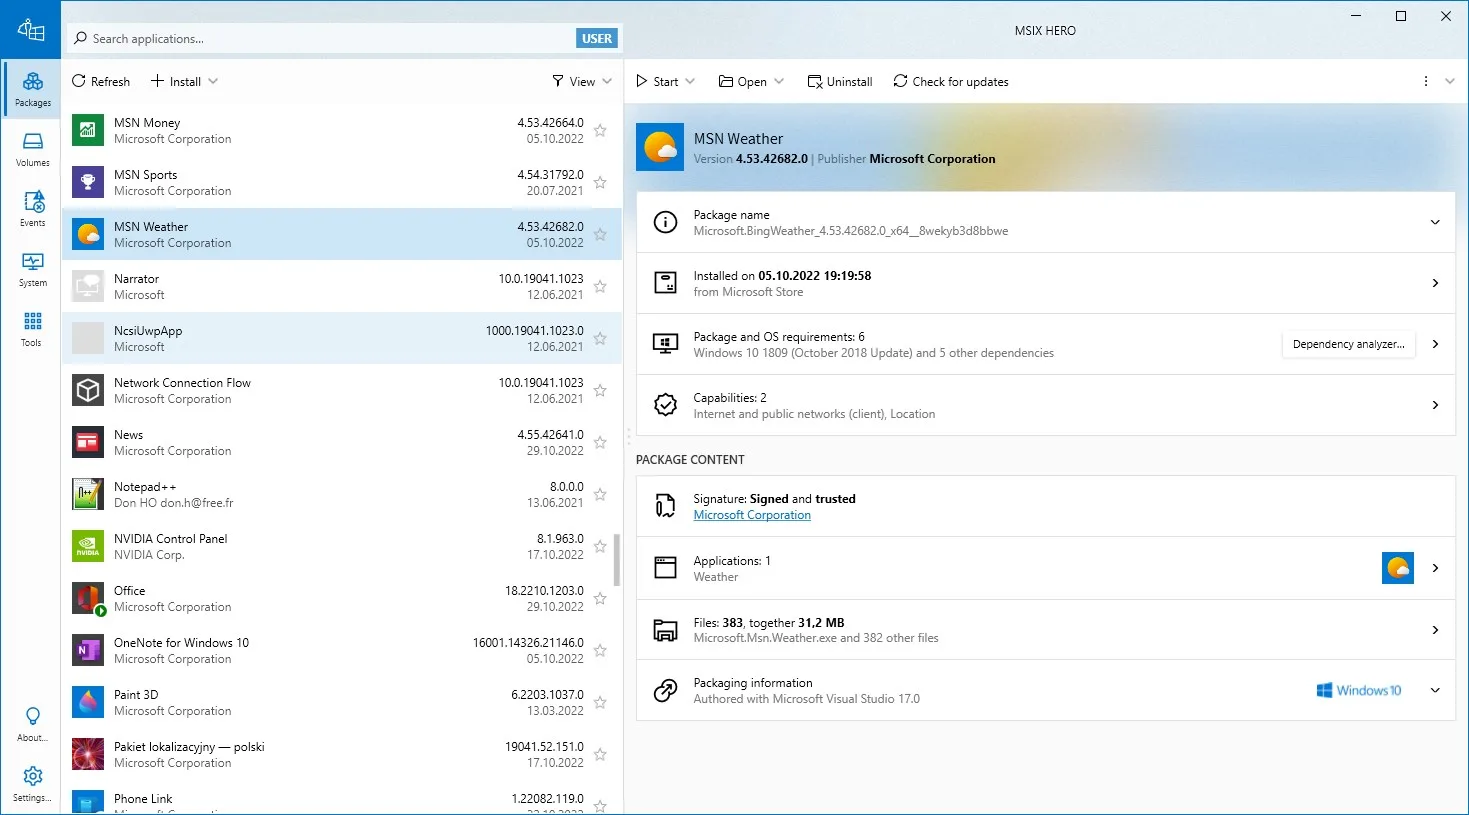1469x815 pixels.
Task: Open the Install dropdown arrow
Action: click(x=213, y=82)
